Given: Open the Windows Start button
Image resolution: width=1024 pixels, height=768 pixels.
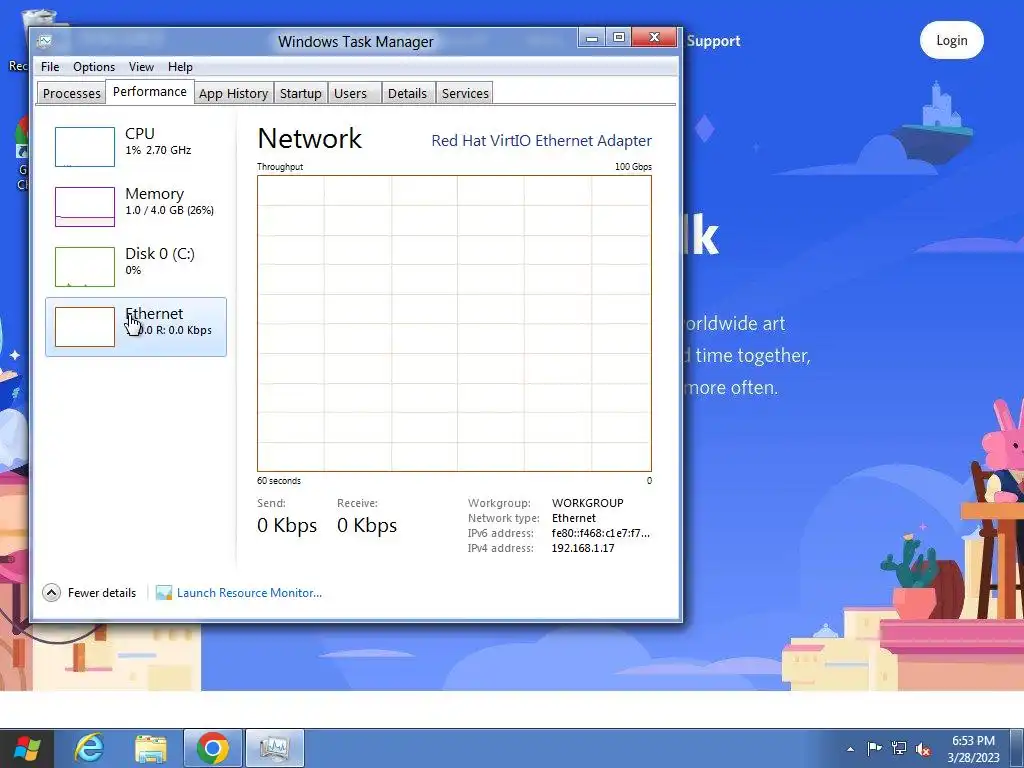Looking at the screenshot, I should pyautogui.click(x=27, y=748).
